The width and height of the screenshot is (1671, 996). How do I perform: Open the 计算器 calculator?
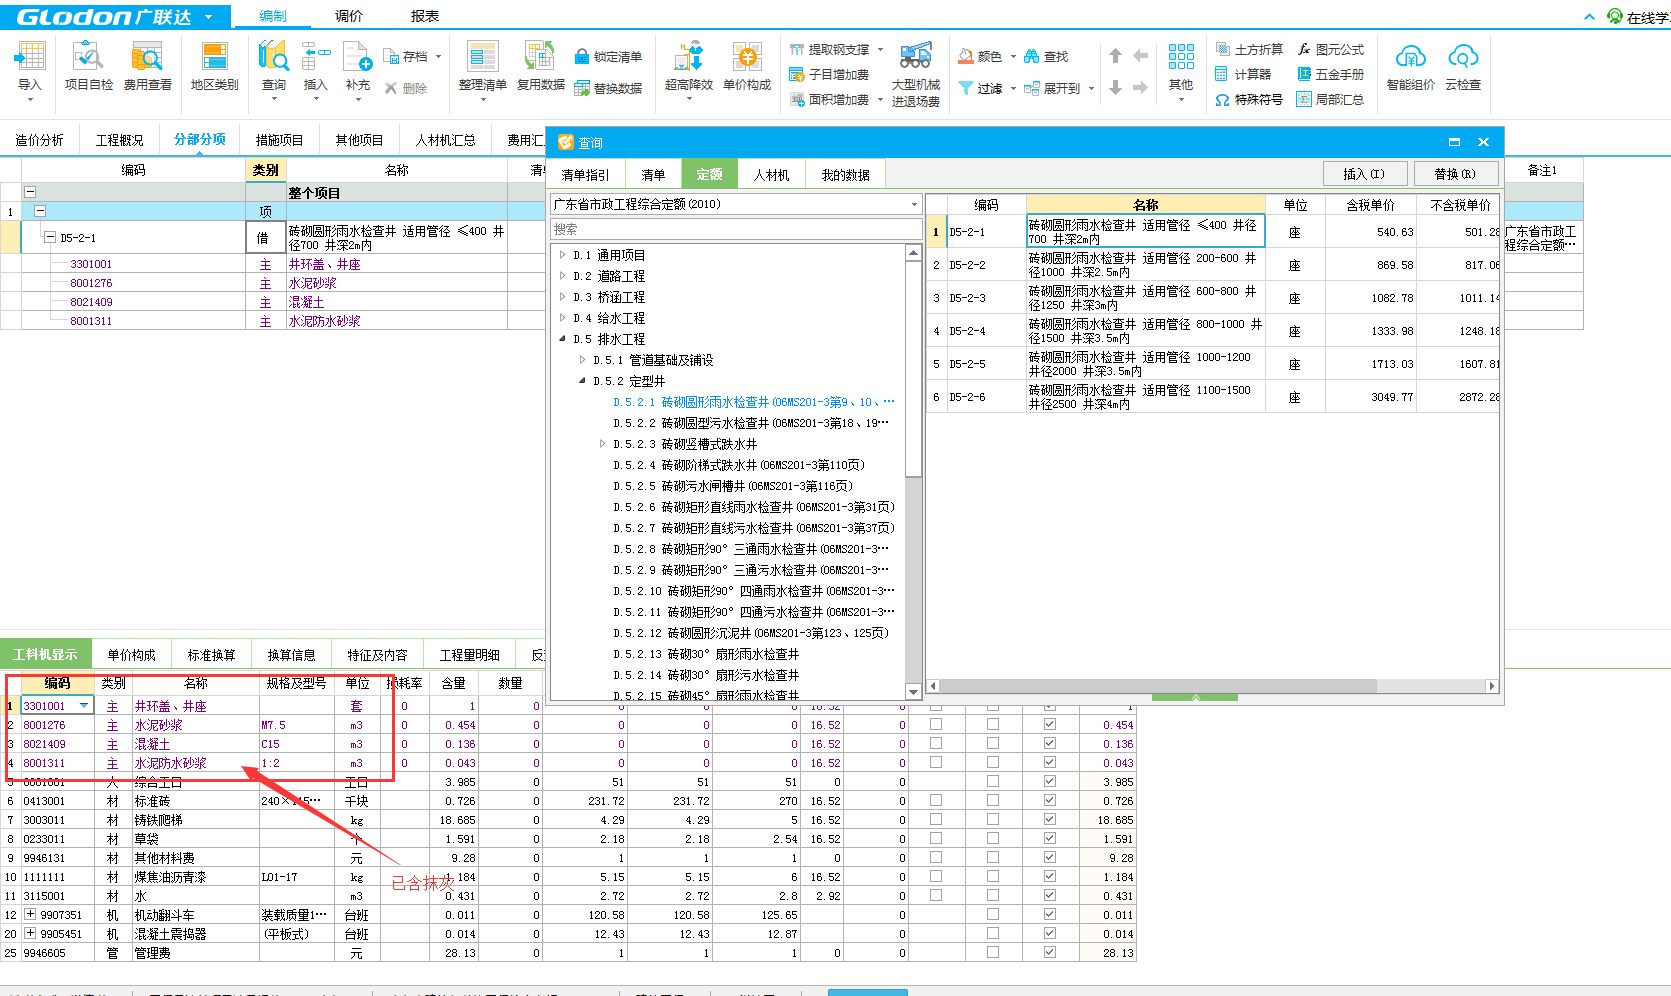(1243, 74)
